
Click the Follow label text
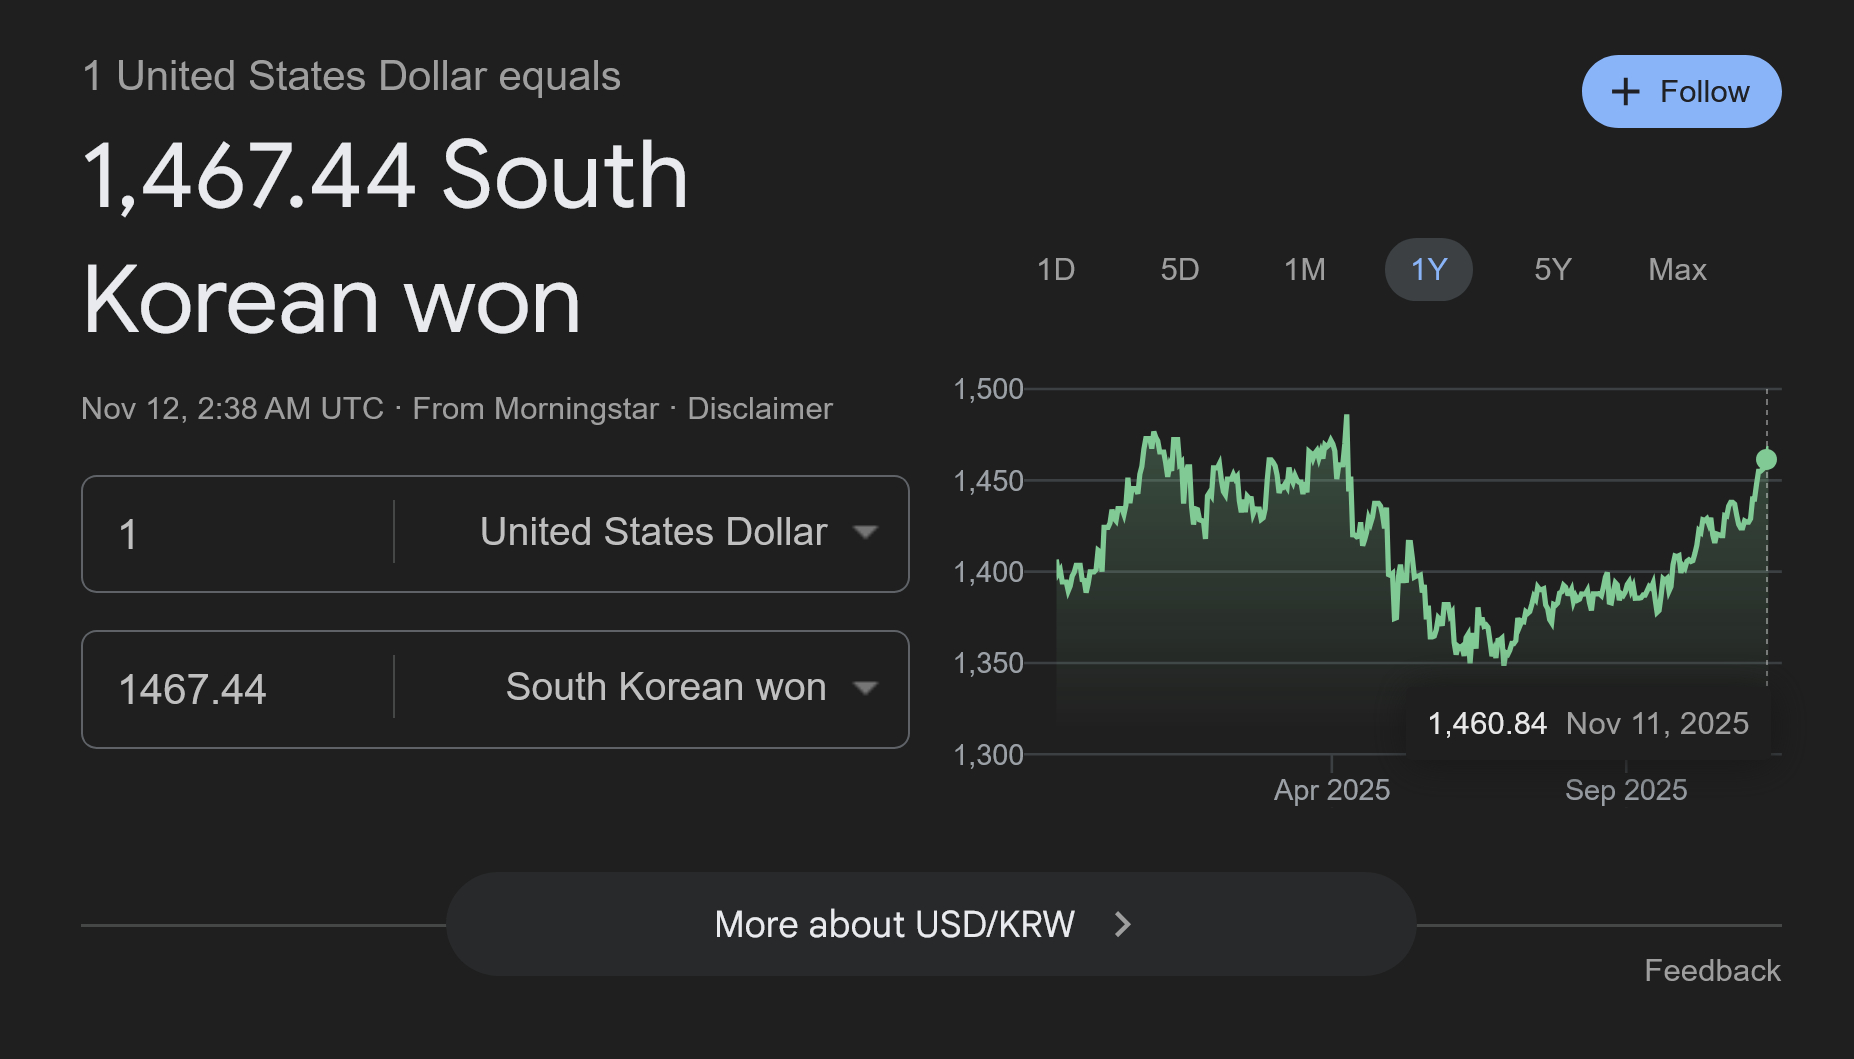[x=1704, y=92]
